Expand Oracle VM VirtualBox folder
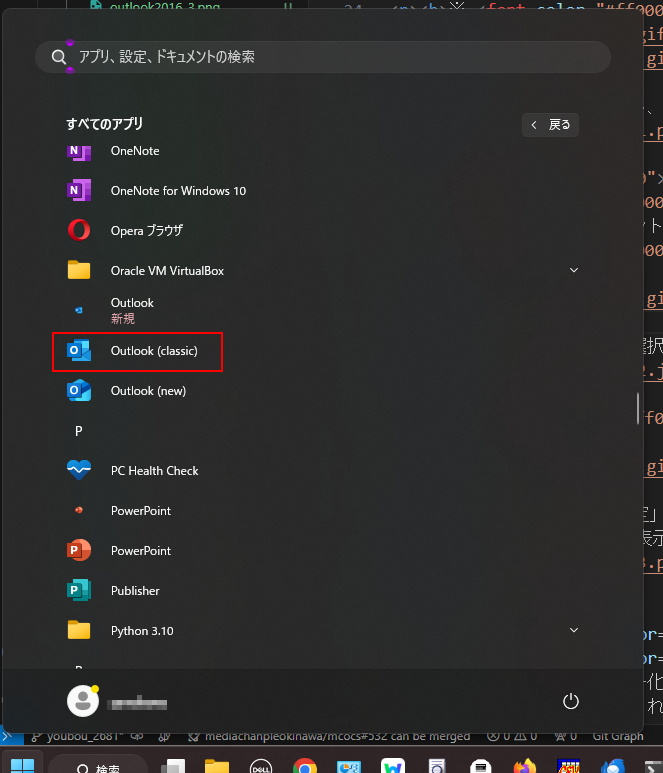Viewport: 663px width, 773px height. pos(574,270)
